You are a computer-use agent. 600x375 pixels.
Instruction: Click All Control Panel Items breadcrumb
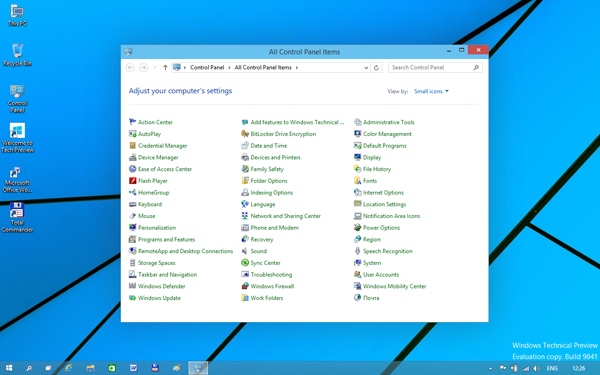(x=263, y=68)
